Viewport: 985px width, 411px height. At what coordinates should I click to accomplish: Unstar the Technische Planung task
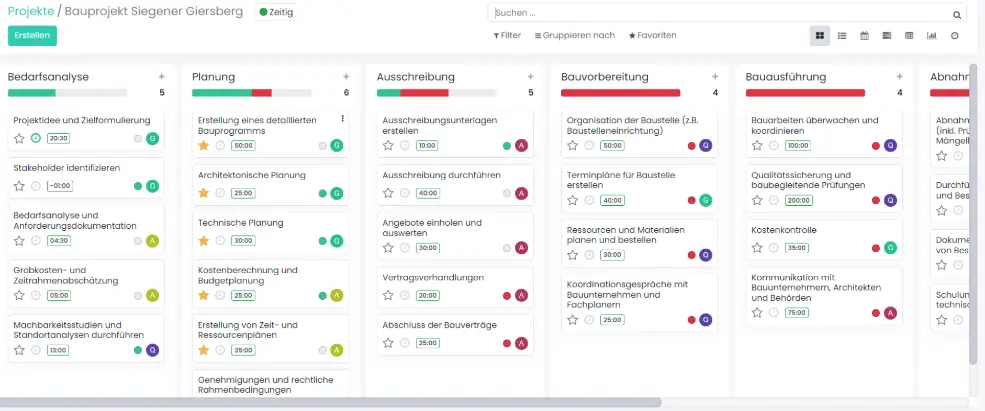tap(204, 241)
